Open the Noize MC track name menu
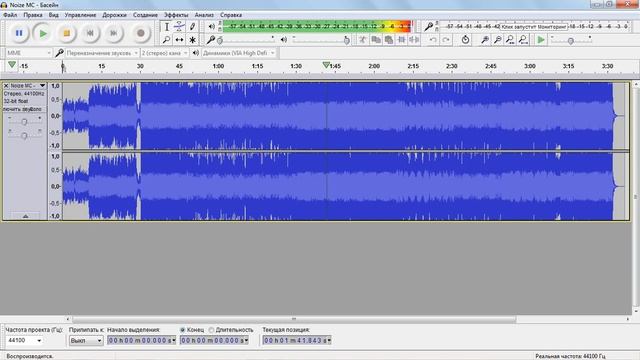This screenshot has height=360, width=640. click(28, 86)
